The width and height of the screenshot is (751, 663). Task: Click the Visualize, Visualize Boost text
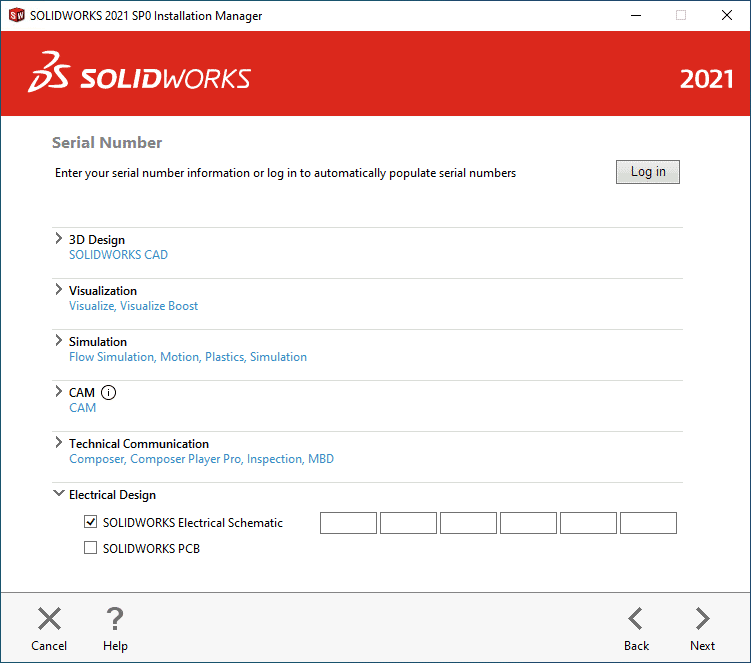pos(133,306)
